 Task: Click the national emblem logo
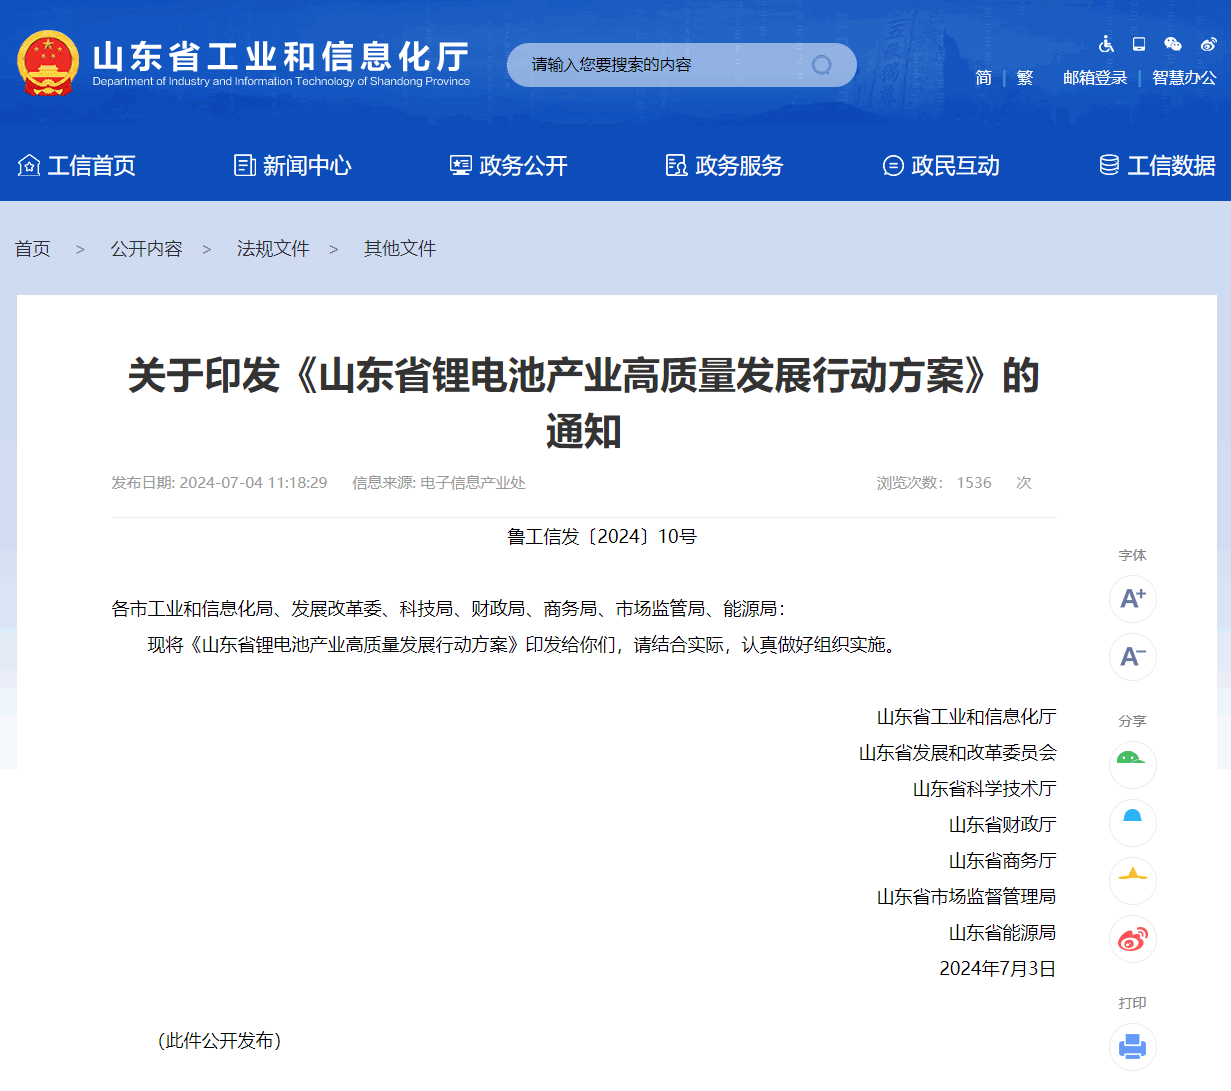point(48,63)
